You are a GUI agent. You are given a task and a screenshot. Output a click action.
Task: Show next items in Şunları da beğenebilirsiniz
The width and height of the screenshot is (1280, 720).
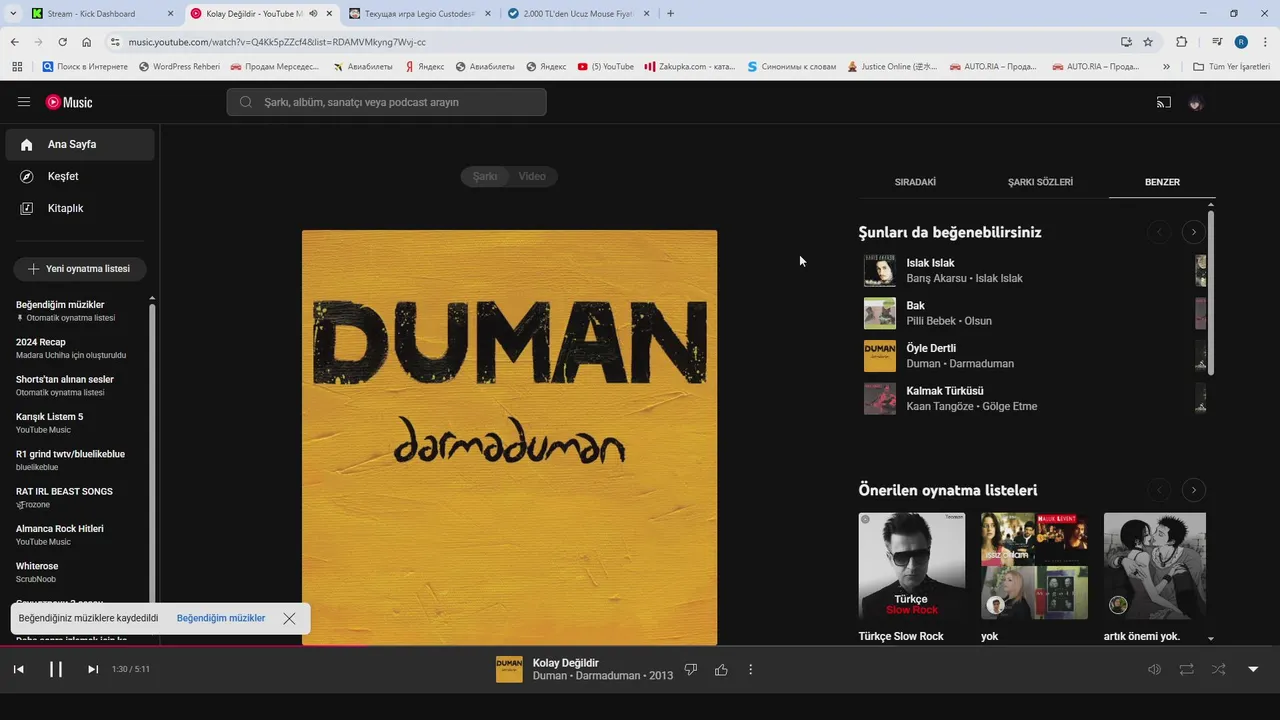1193,232
